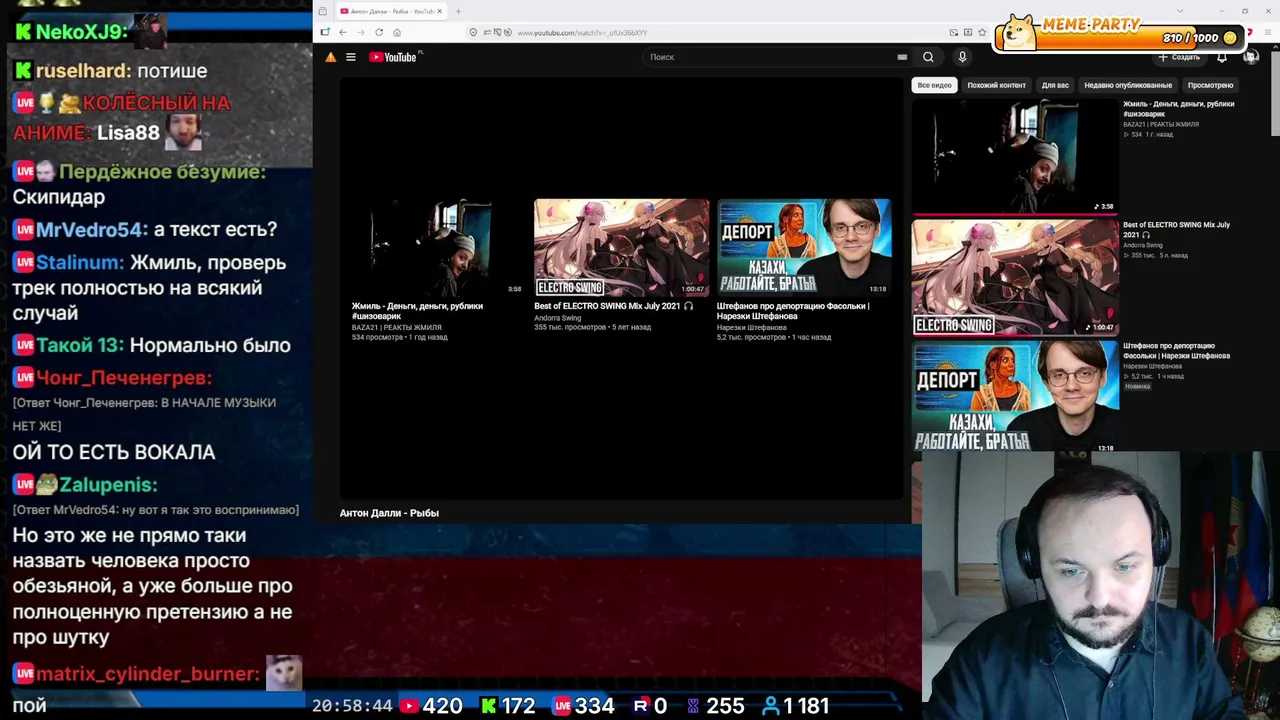
Task: Click video title Антон Далли - Рыбы
Action: click(x=389, y=513)
